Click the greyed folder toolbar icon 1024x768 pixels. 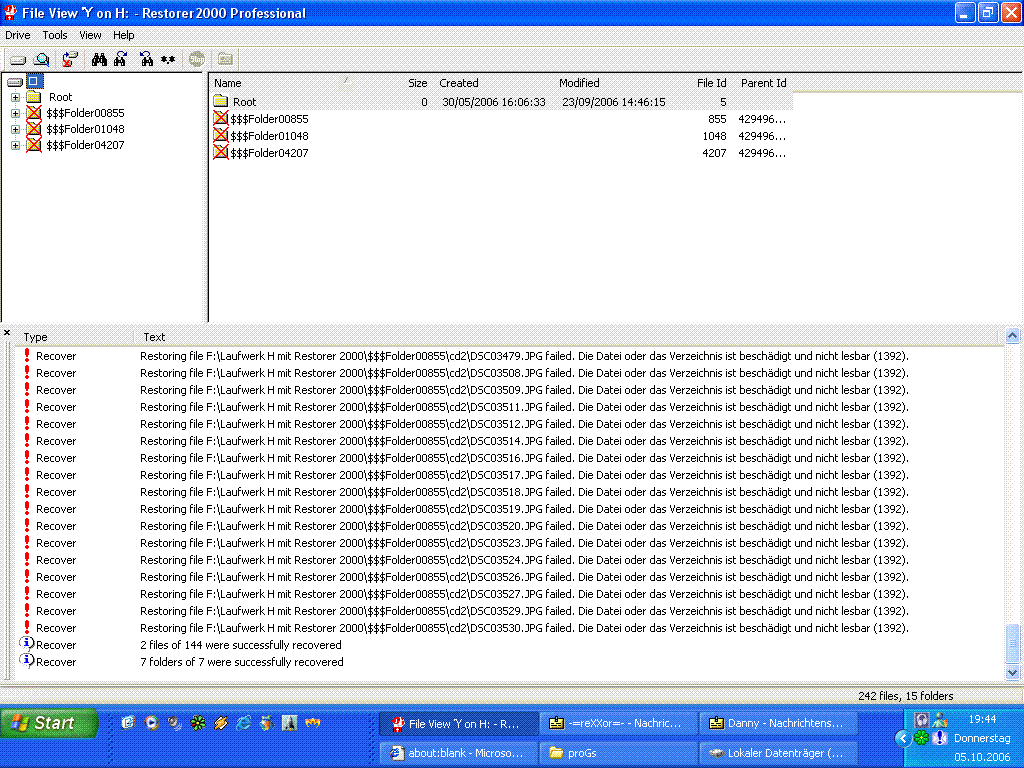point(225,59)
